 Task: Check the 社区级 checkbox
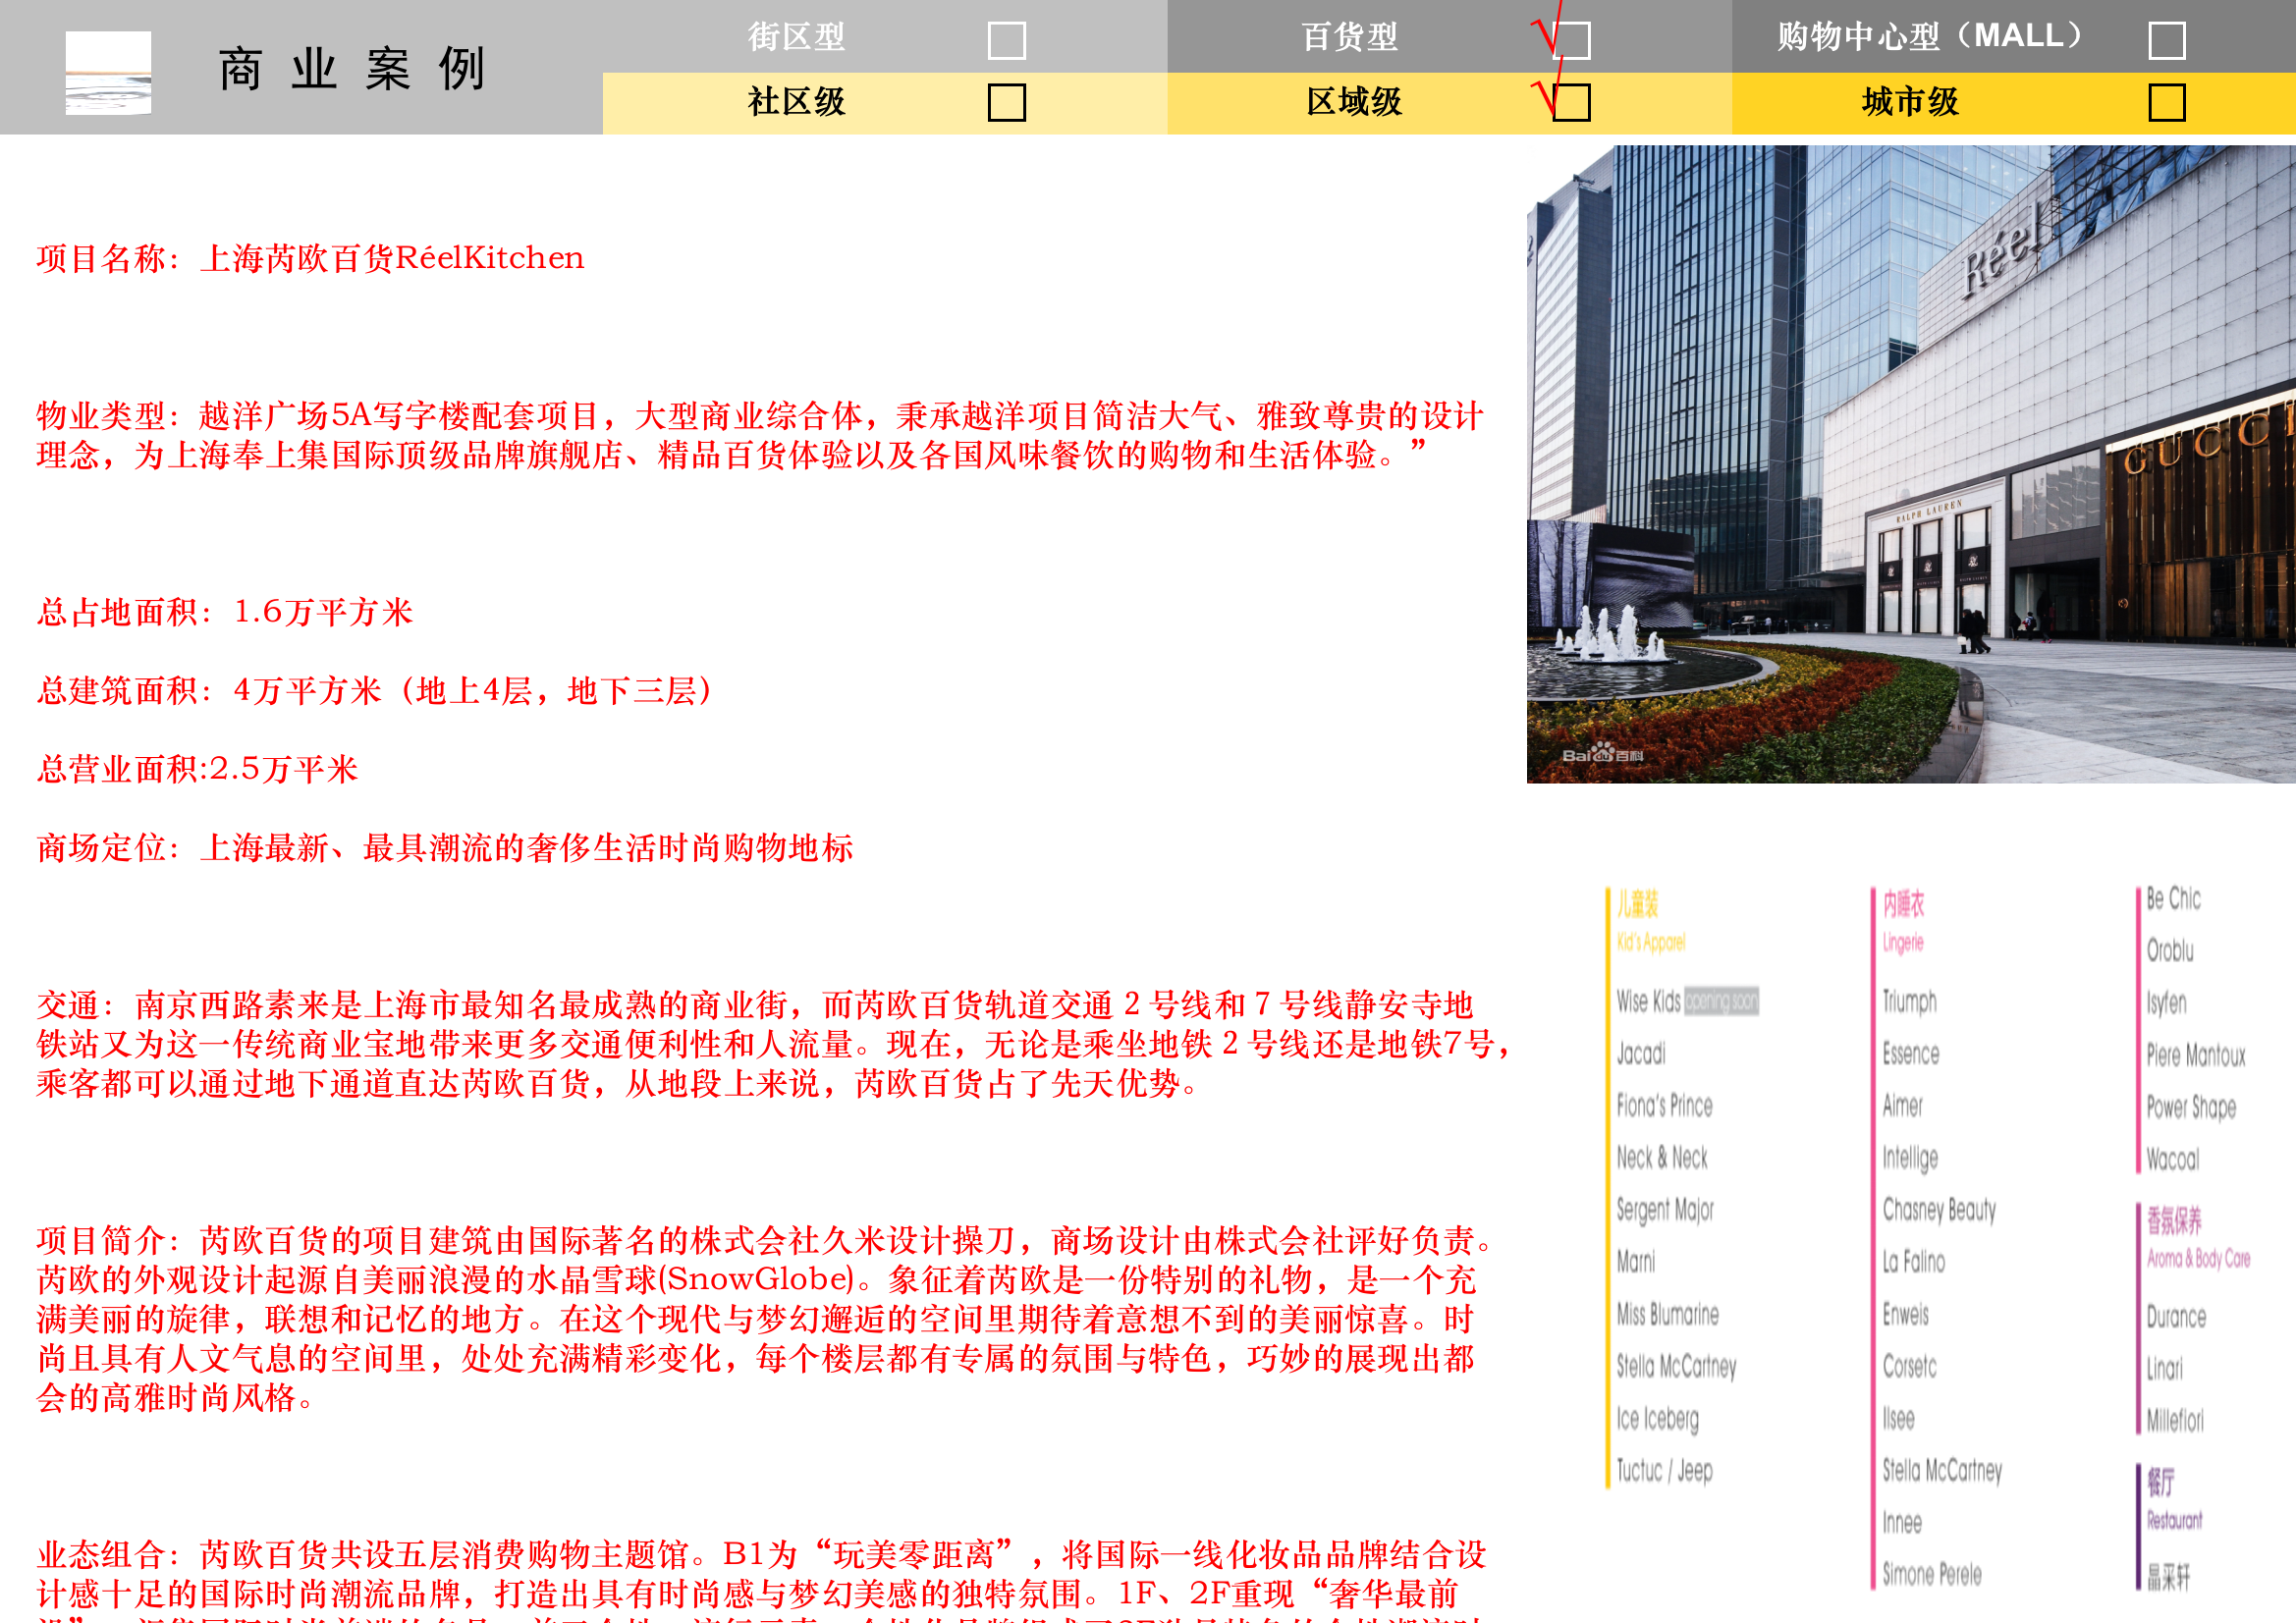pyautogui.click(x=1006, y=102)
